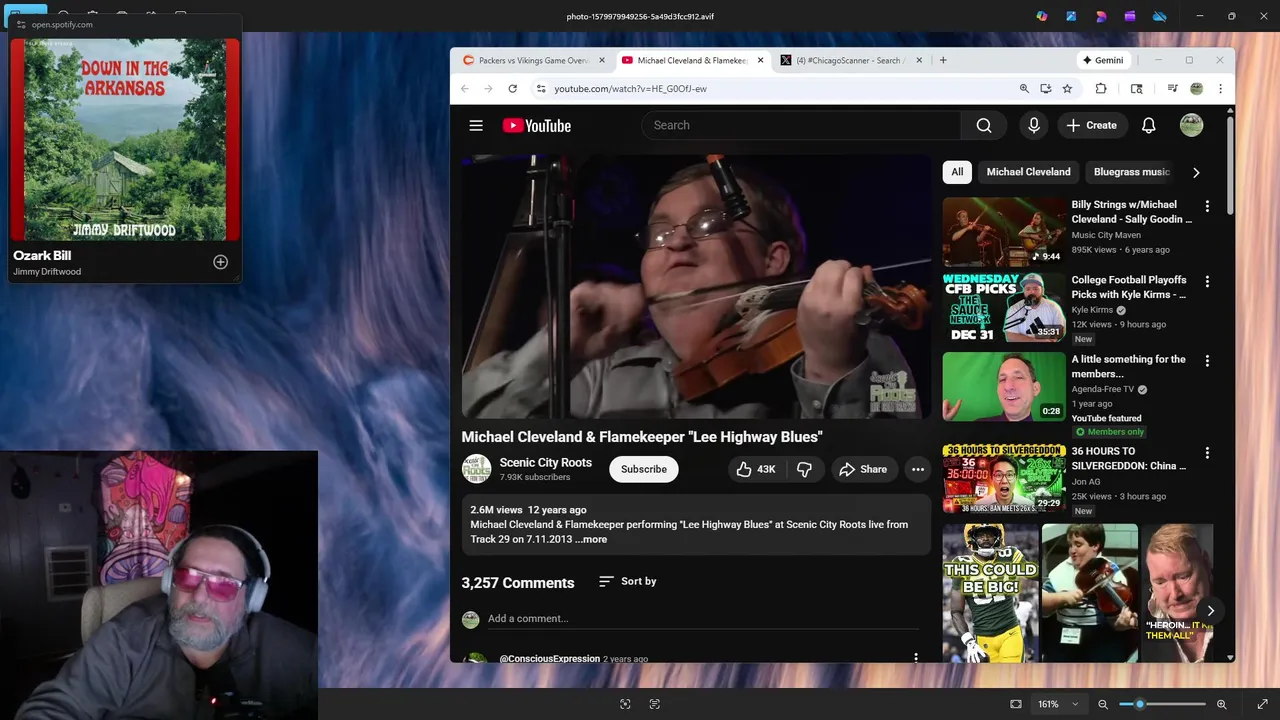Zoom in with the plus magnifier in Photos

coord(1221,704)
